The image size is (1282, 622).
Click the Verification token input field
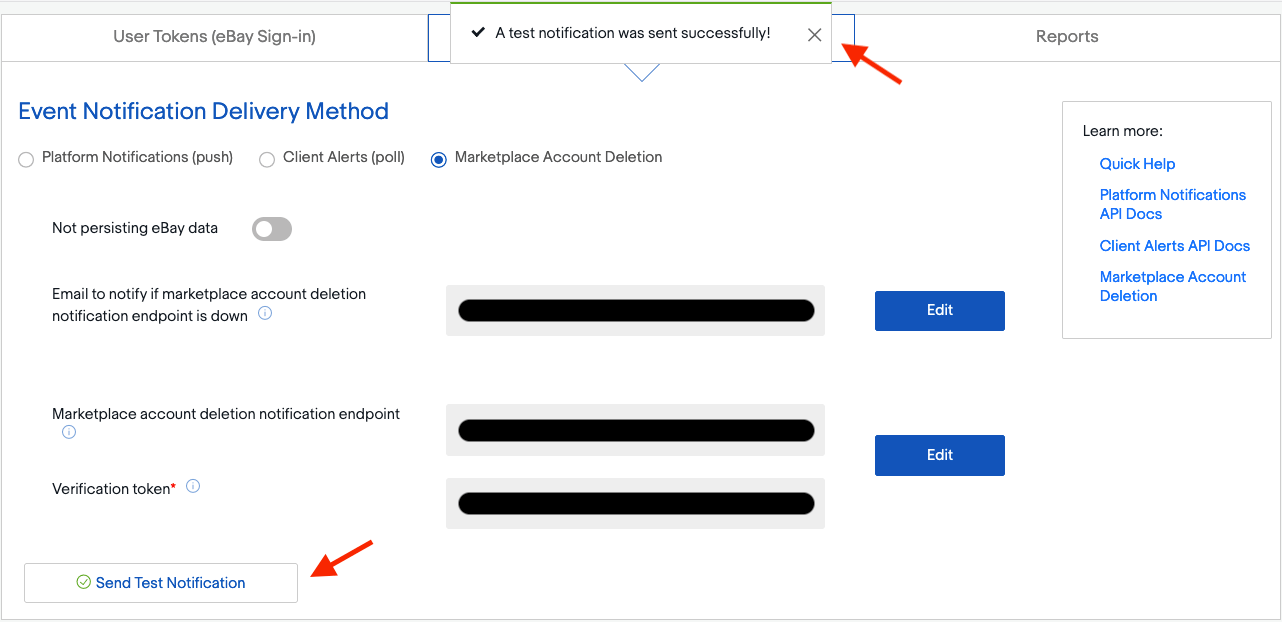(635, 503)
